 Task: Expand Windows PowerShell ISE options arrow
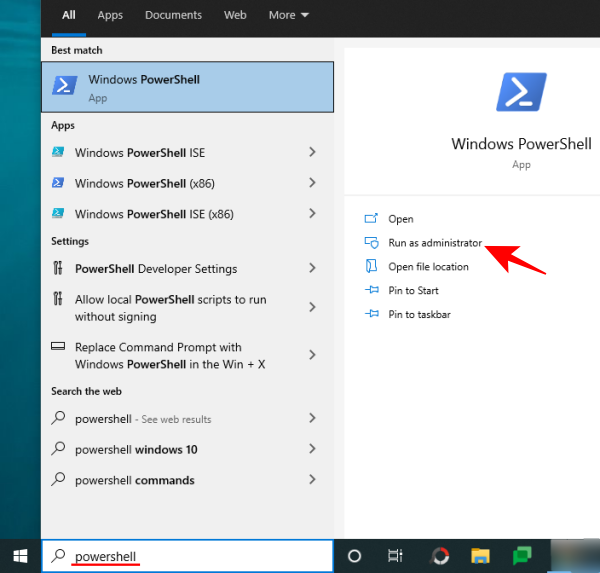(x=313, y=153)
